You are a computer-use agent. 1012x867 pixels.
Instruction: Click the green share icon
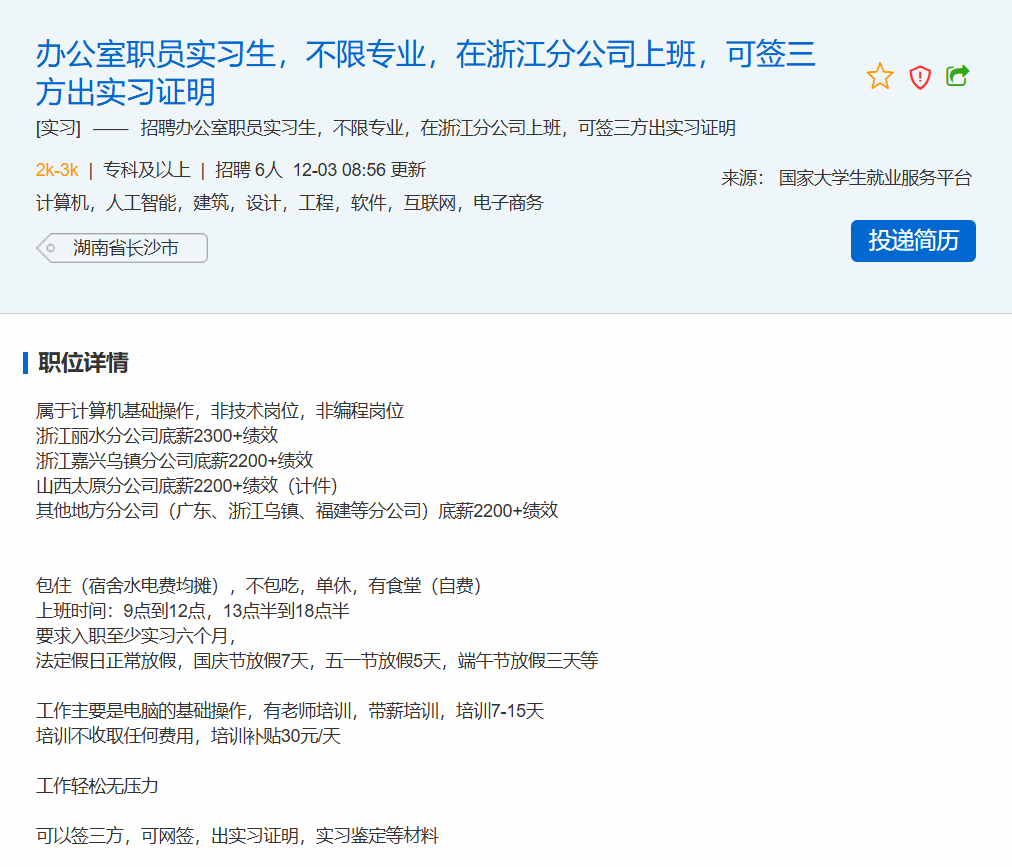click(x=958, y=76)
